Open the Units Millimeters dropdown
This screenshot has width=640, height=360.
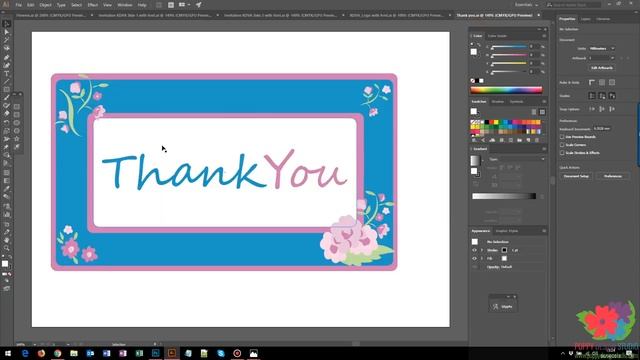(602, 48)
